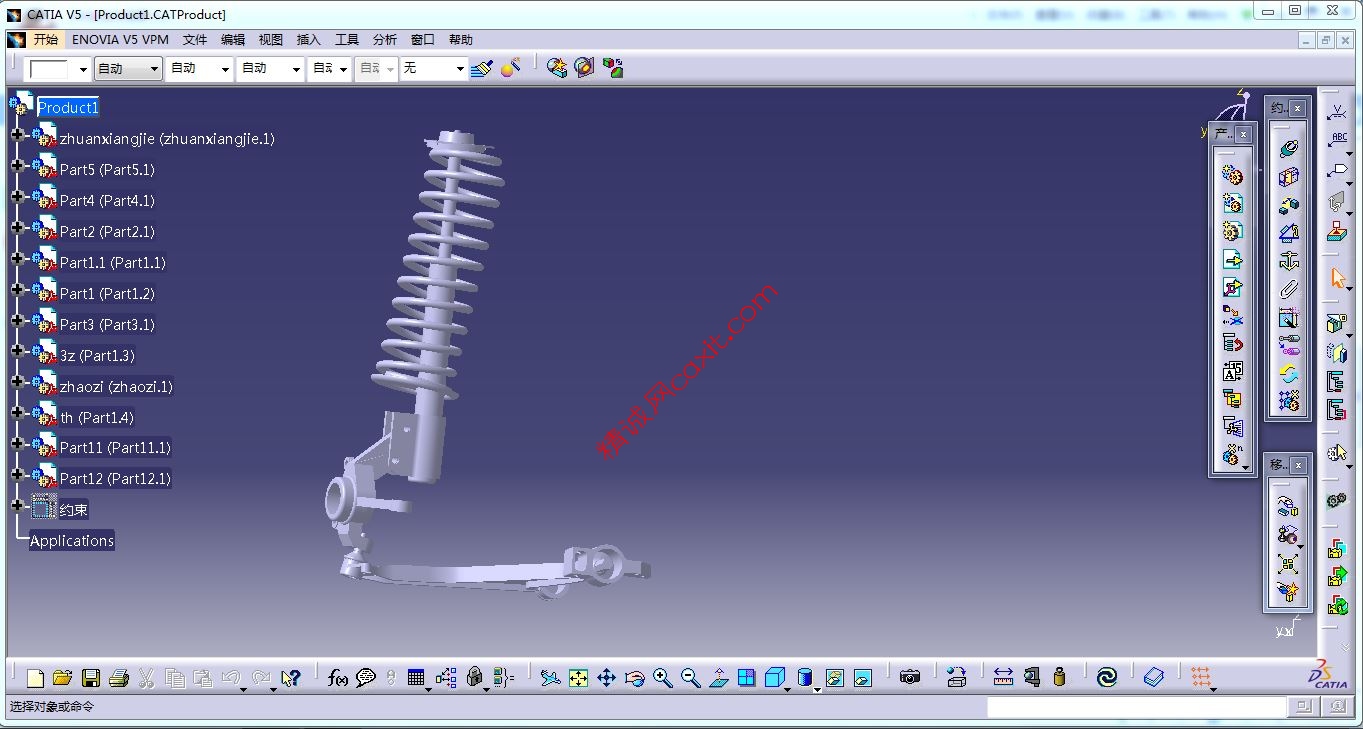Open the 帮助 menu

coord(461,39)
